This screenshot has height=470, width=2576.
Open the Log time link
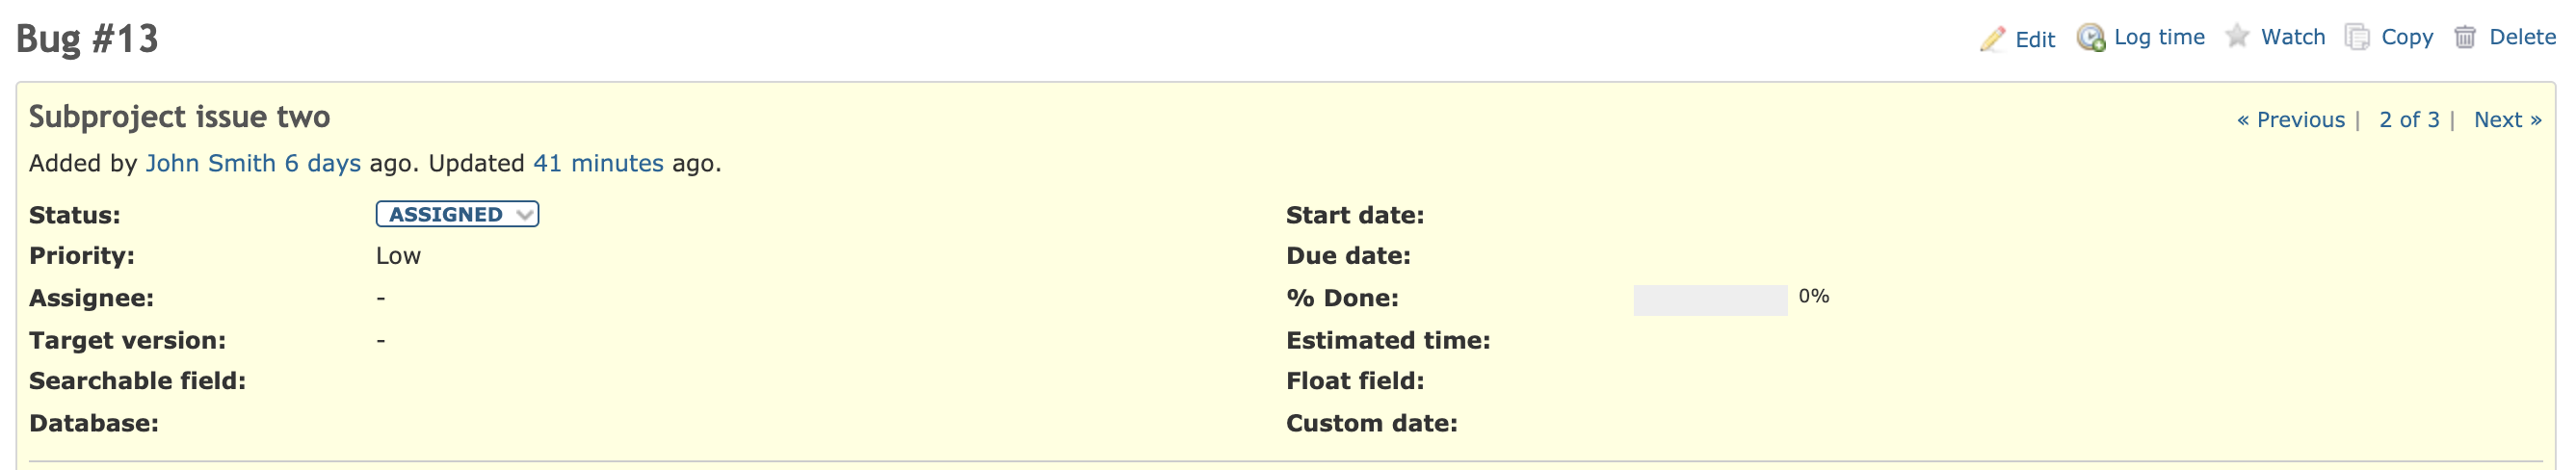2159,37
